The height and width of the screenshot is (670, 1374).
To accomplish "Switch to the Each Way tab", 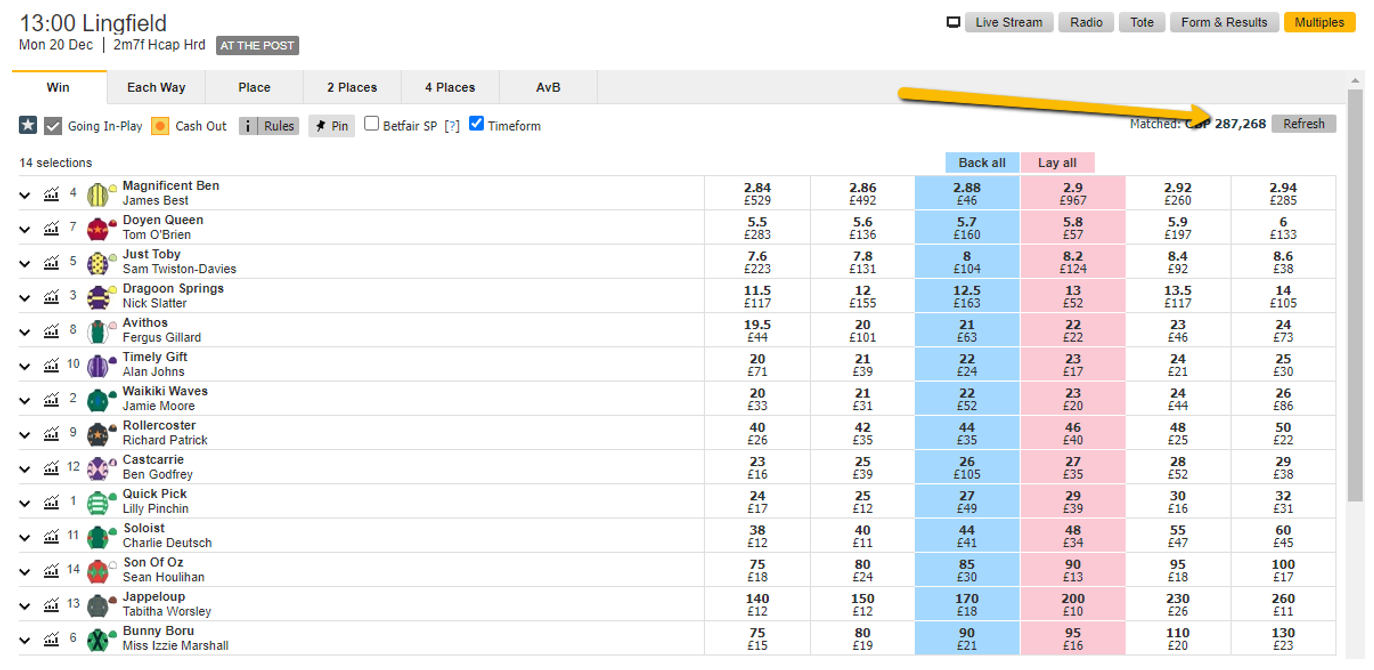I will [x=156, y=87].
